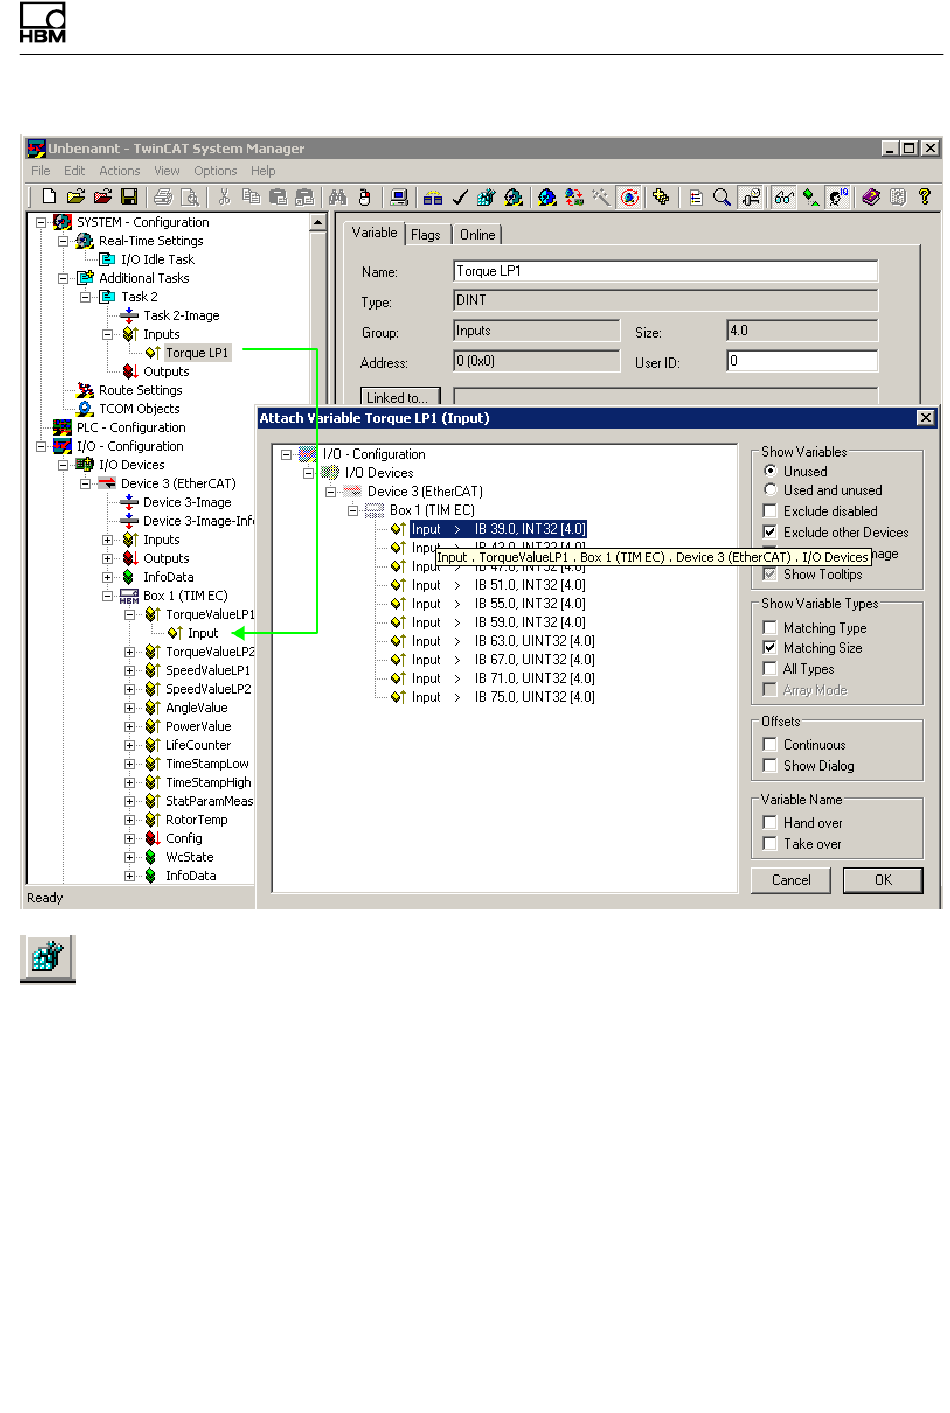Toggle Exclude other Devices checkbox

tap(770, 532)
